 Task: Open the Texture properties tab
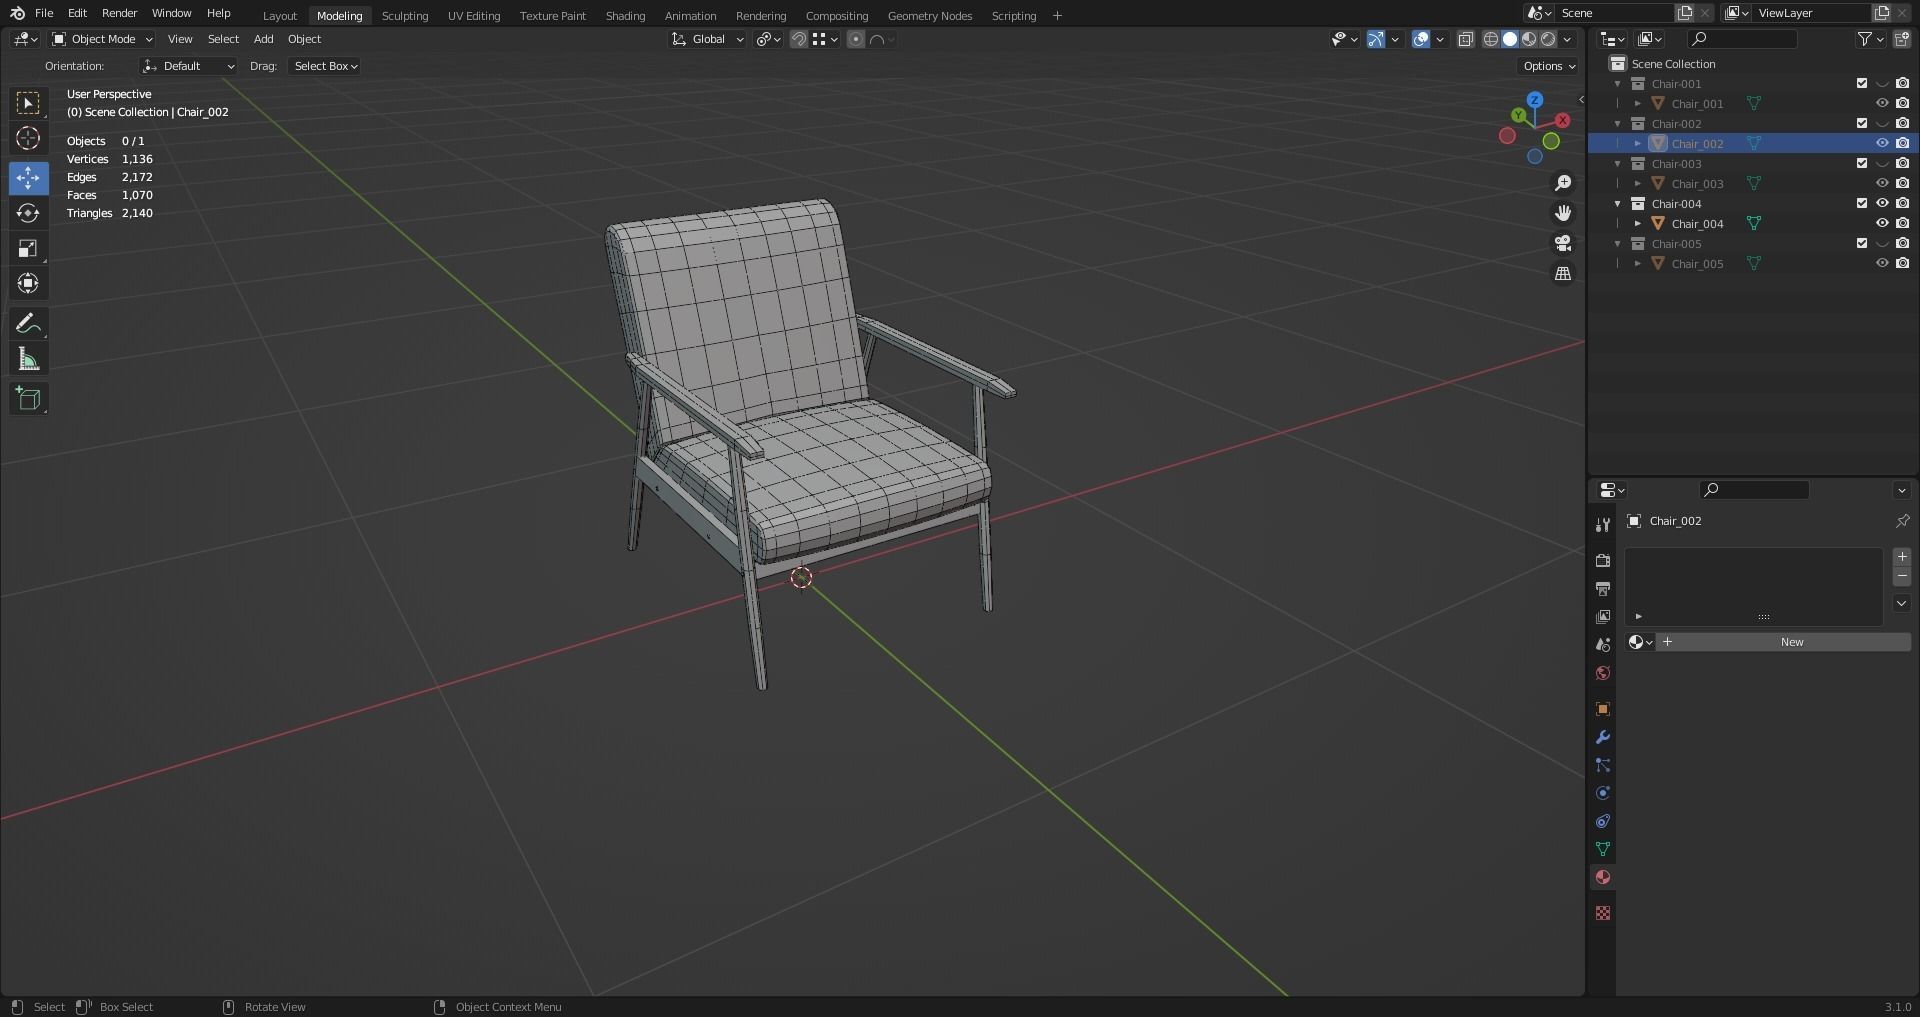click(1603, 913)
